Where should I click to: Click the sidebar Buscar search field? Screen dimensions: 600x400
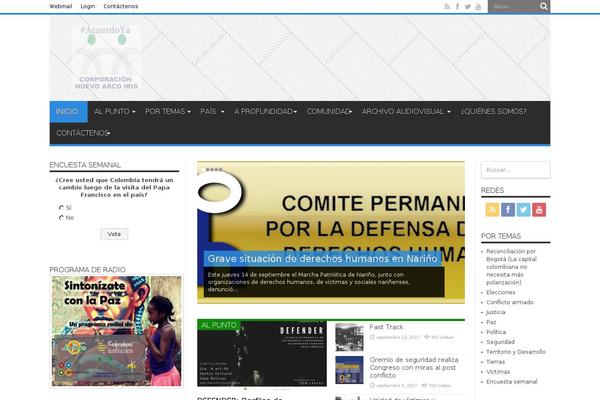(x=515, y=170)
